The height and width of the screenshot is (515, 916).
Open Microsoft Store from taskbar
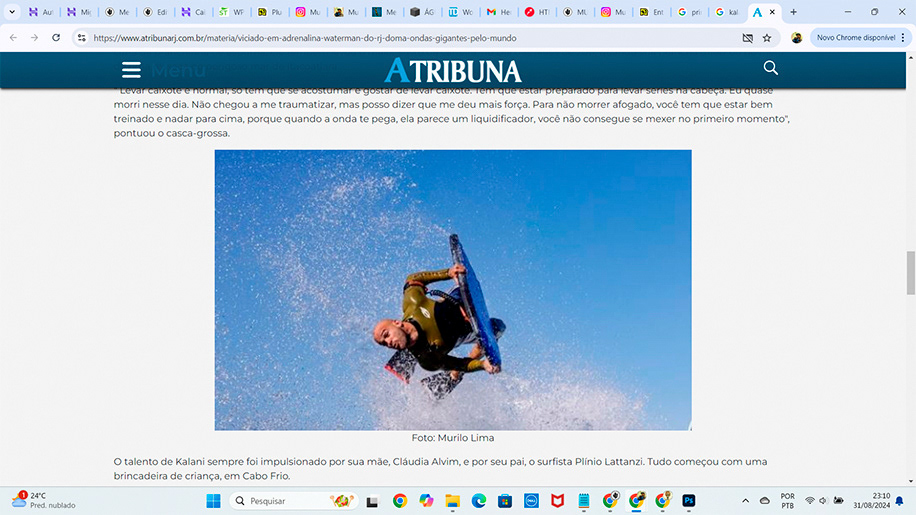tap(505, 501)
